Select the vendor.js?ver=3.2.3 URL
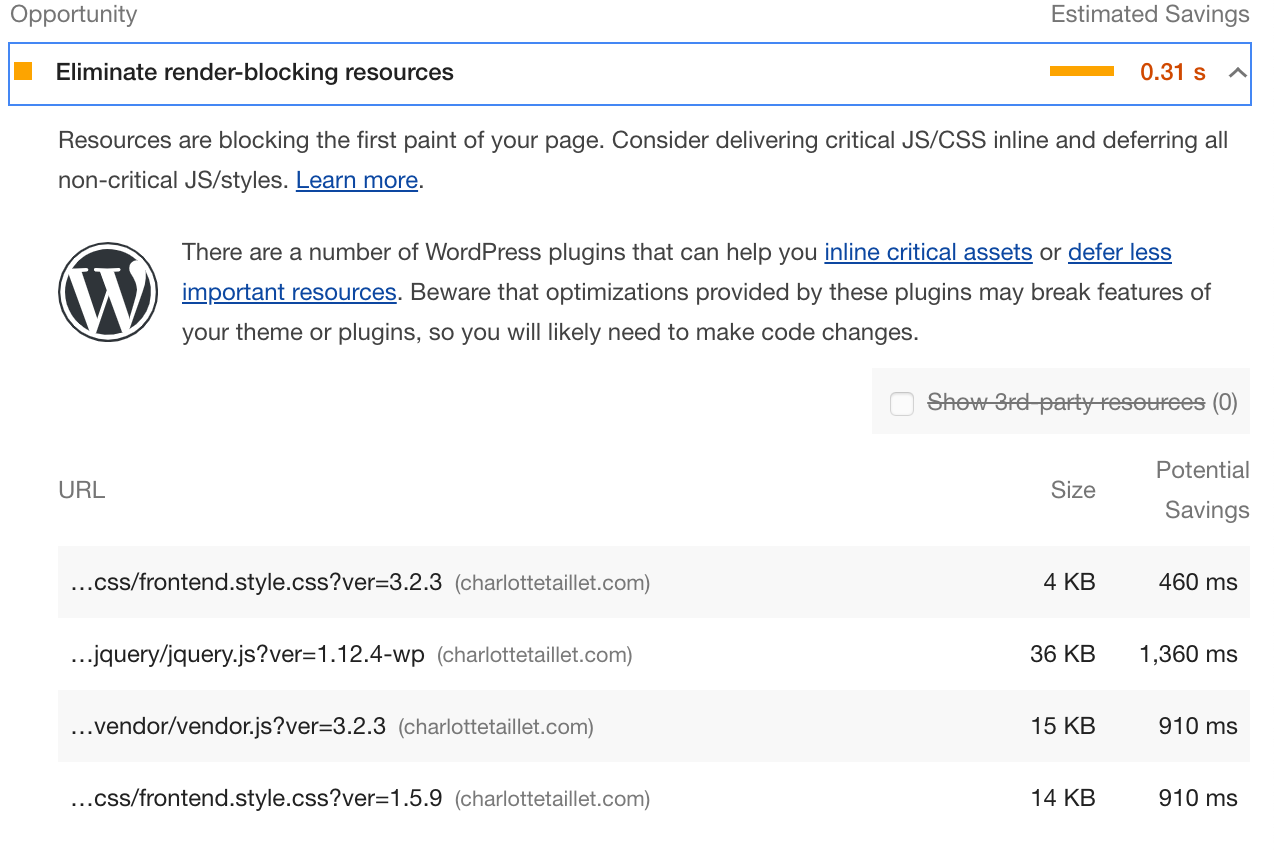 tap(228, 726)
